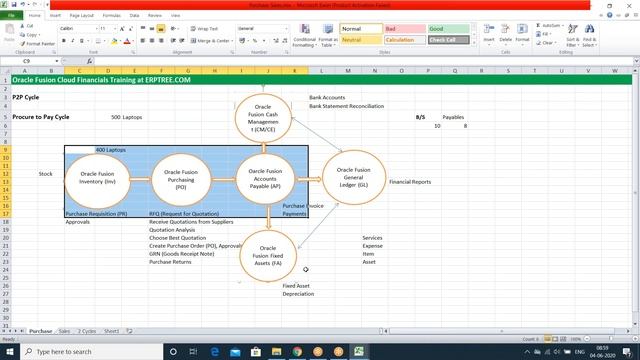640x360 pixels.
Task: Toggle Underline formatting
Action: pyautogui.click(x=82, y=41)
